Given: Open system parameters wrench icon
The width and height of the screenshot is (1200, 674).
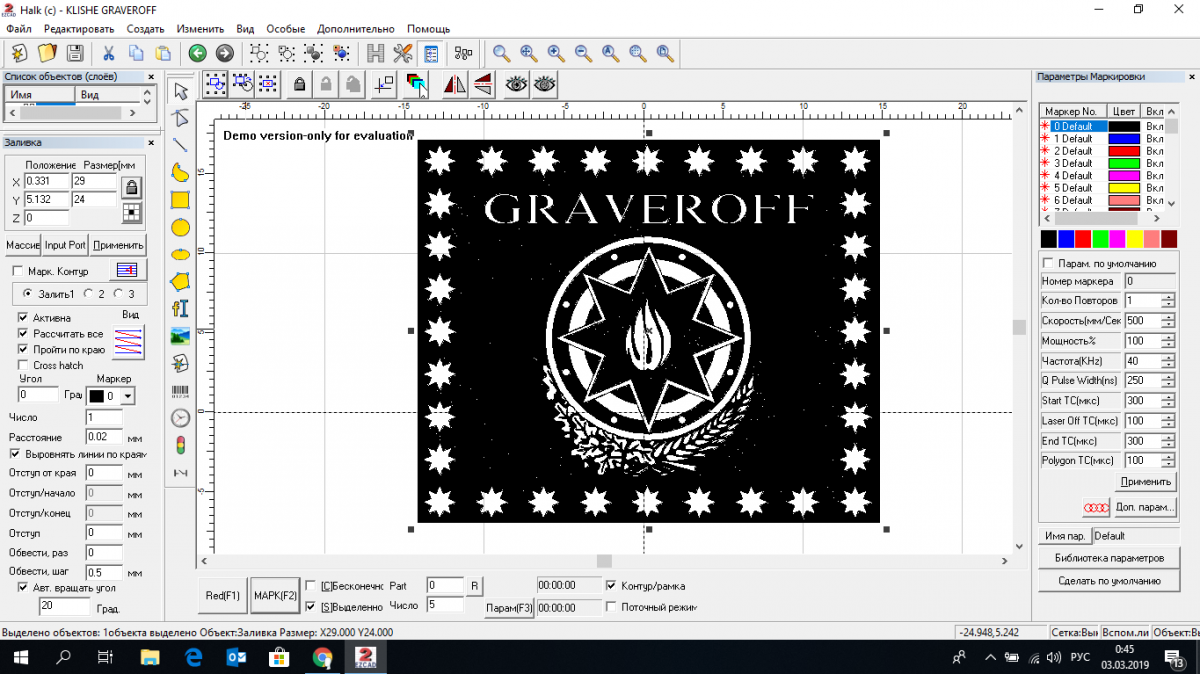Looking at the screenshot, I should pos(403,53).
